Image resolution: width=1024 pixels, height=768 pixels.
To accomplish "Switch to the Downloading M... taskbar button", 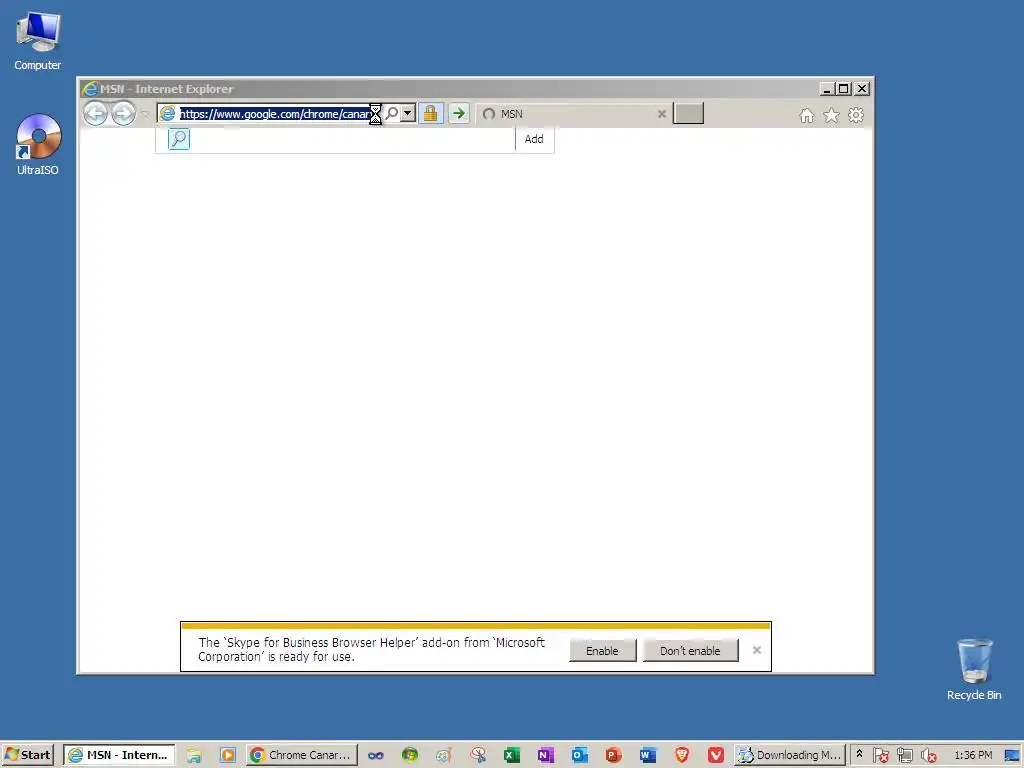I will (790, 755).
